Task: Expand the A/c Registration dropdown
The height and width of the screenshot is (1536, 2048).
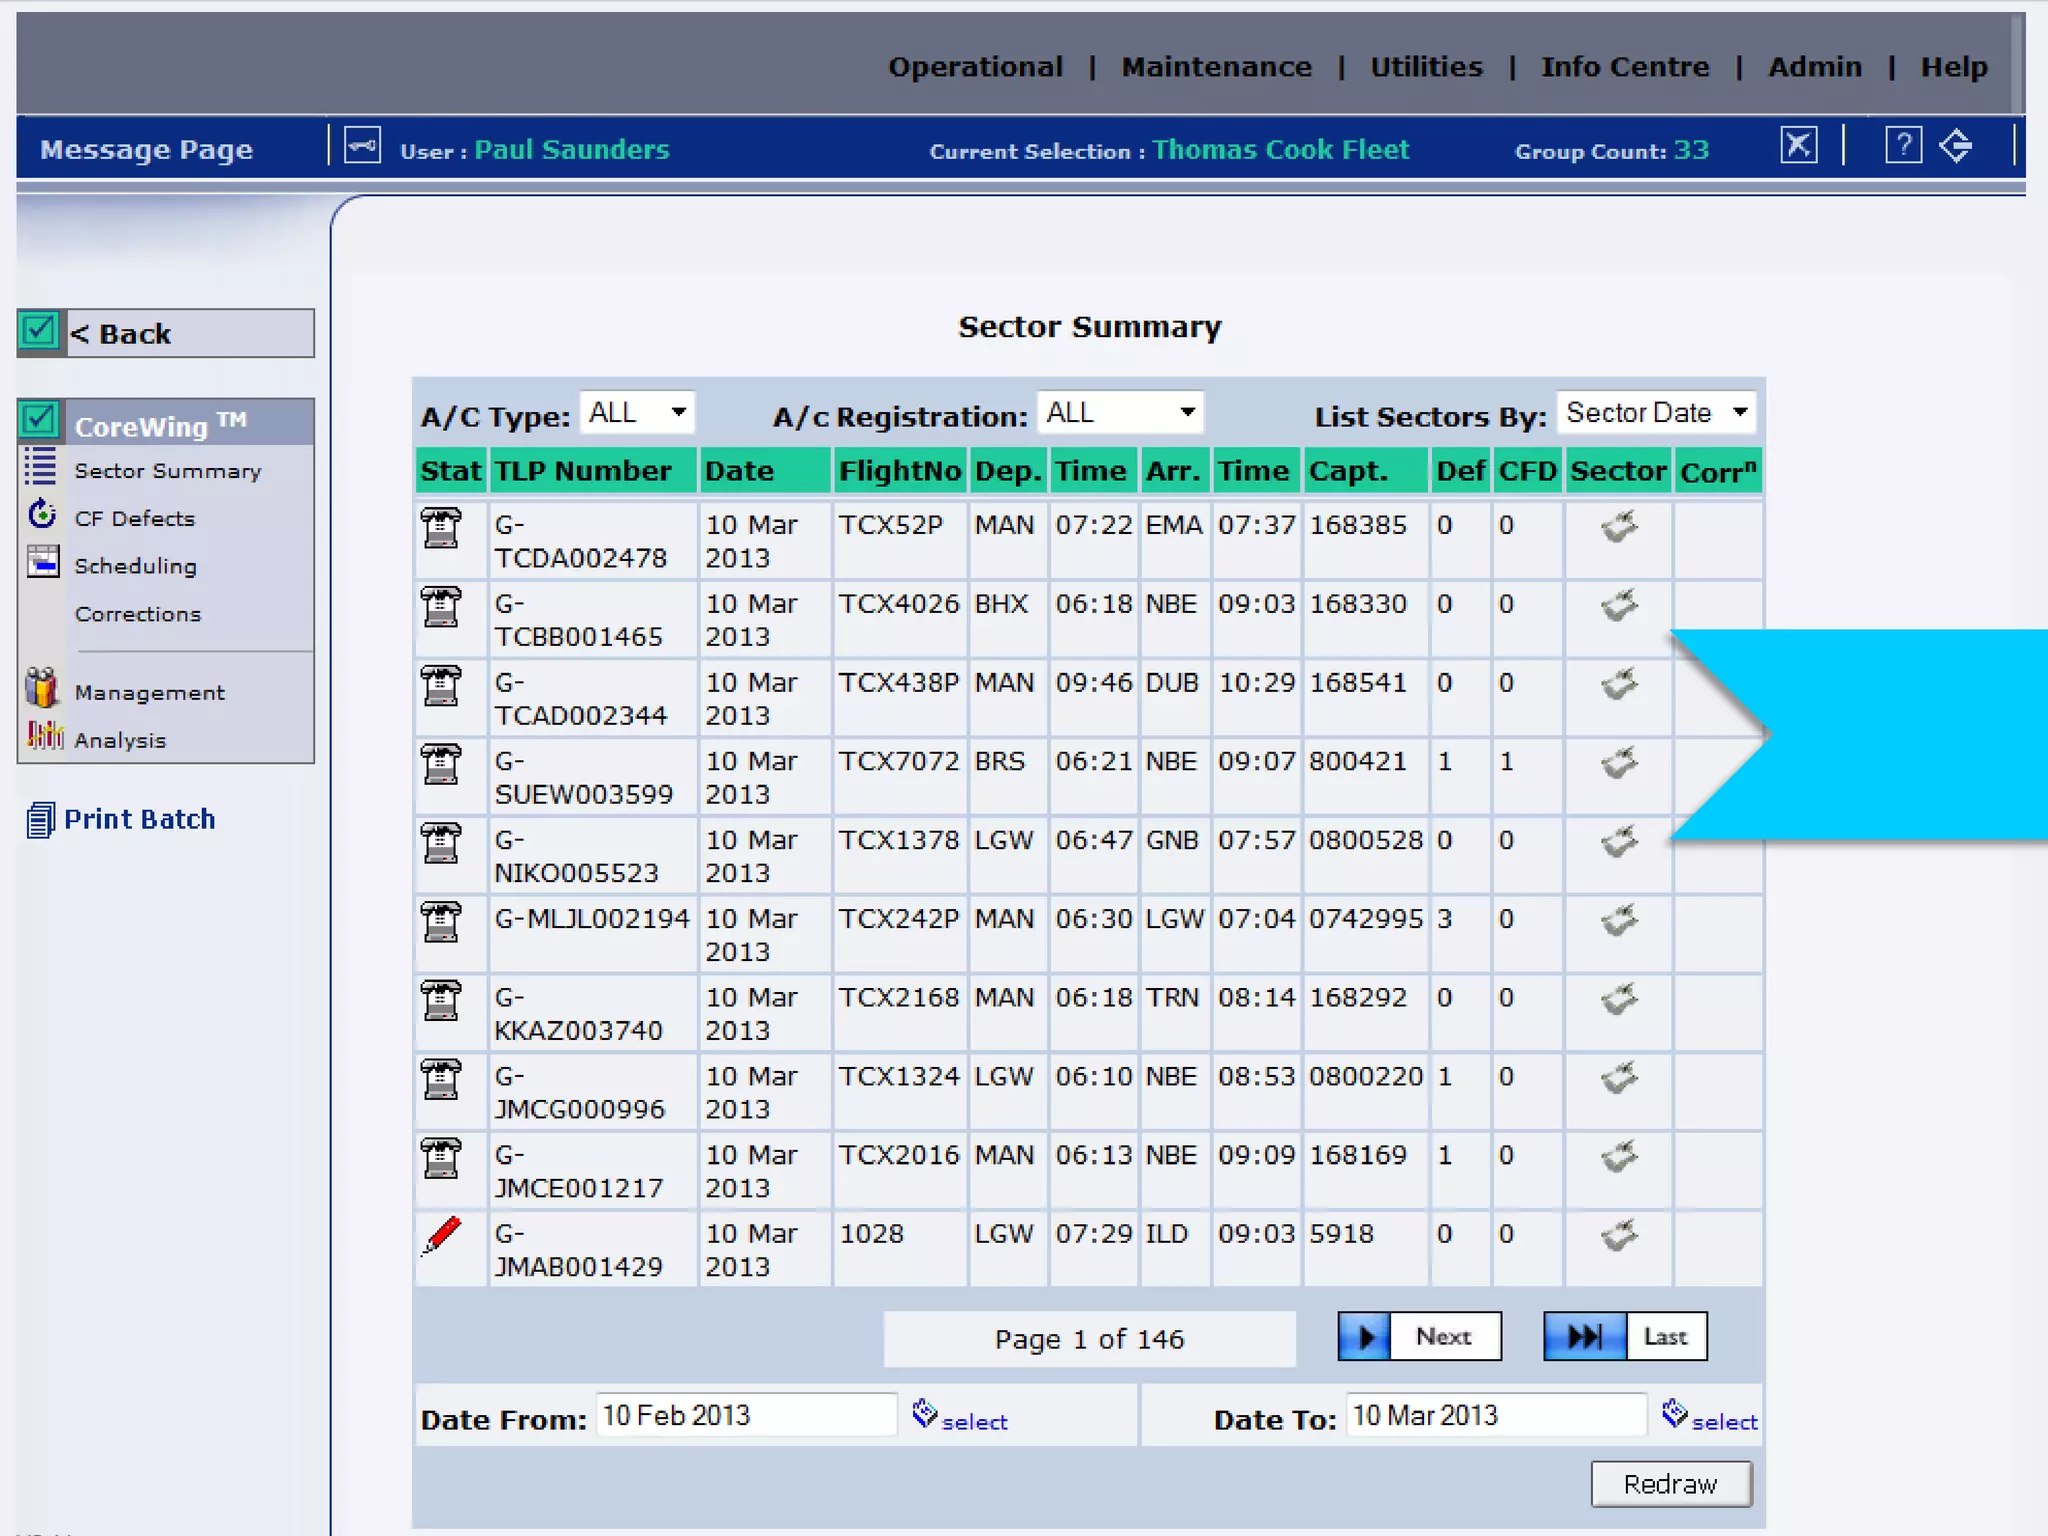Action: [1120, 413]
